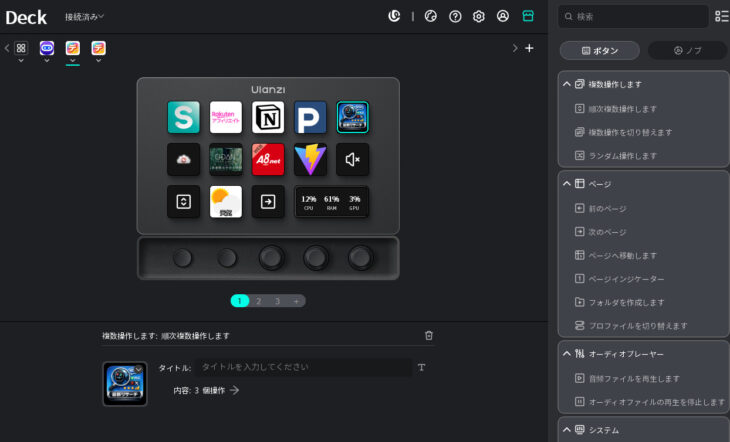Switch to the ノブ tab
Viewport: 730px width, 442px height.
click(x=688, y=50)
